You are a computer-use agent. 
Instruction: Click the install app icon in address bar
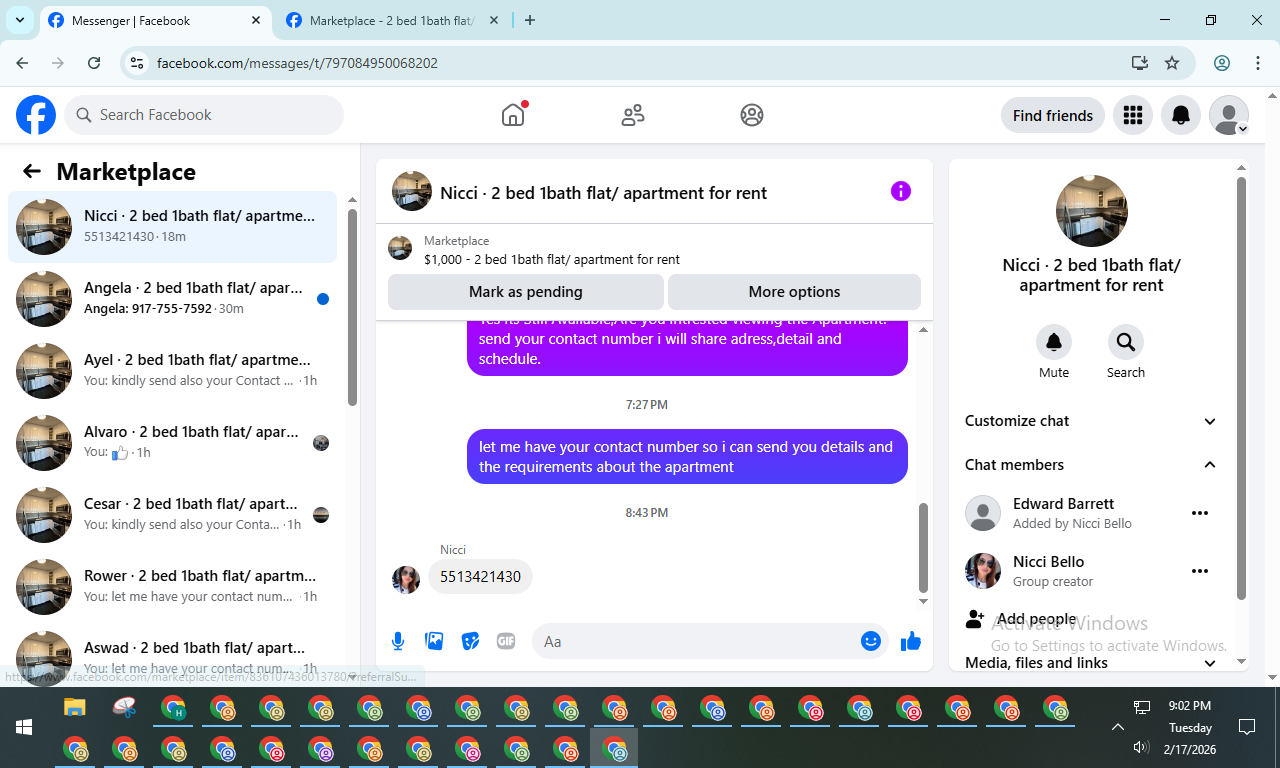click(x=1140, y=63)
